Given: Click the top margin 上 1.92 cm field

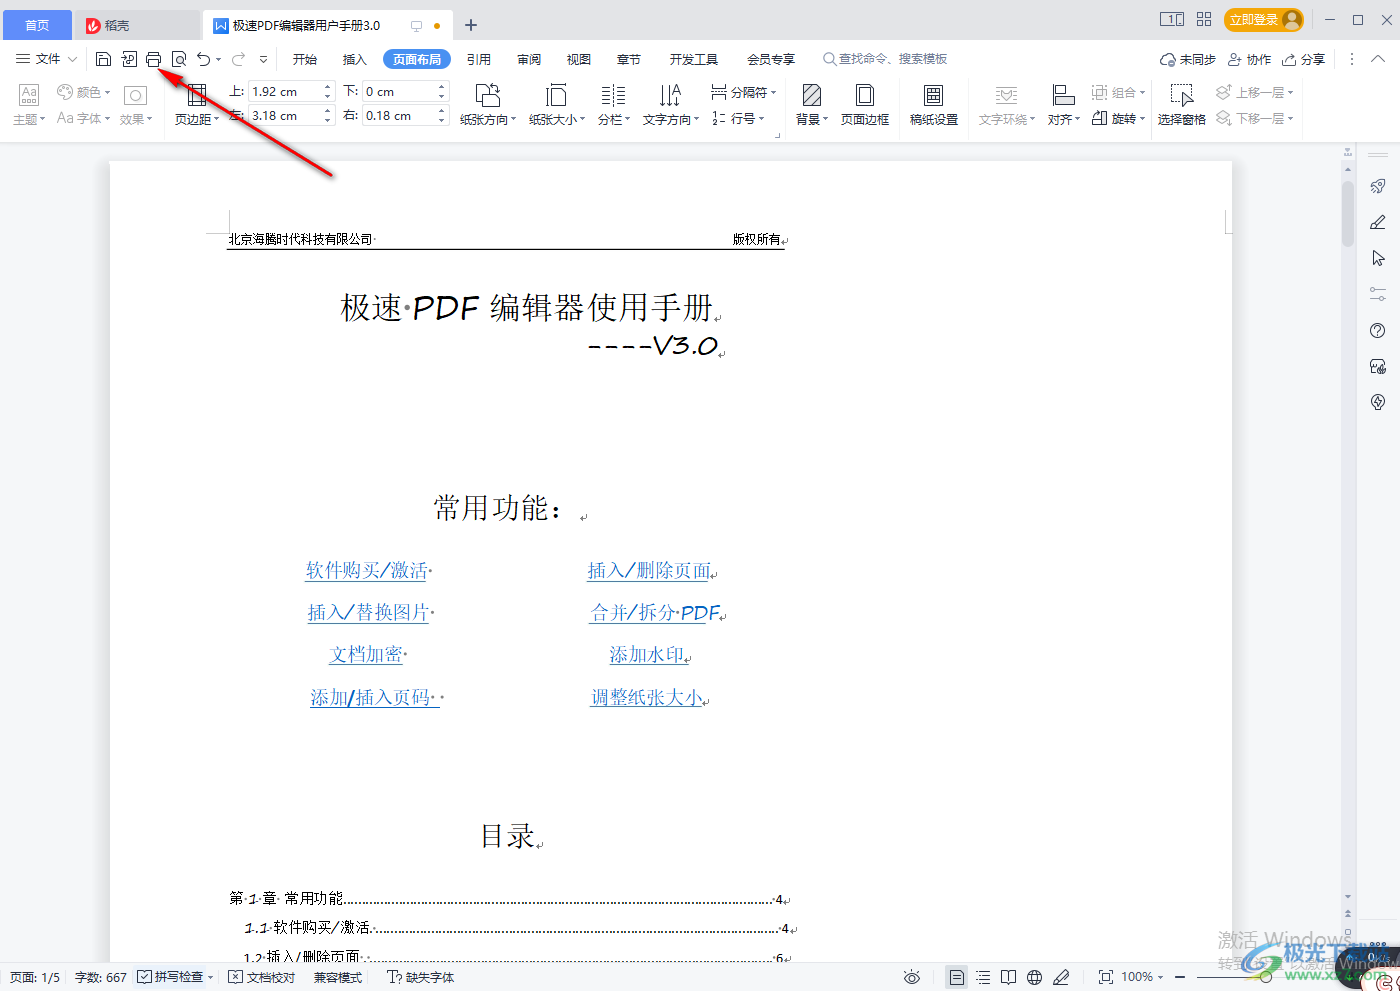Looking at the screenshot, I should coord(284,91).
